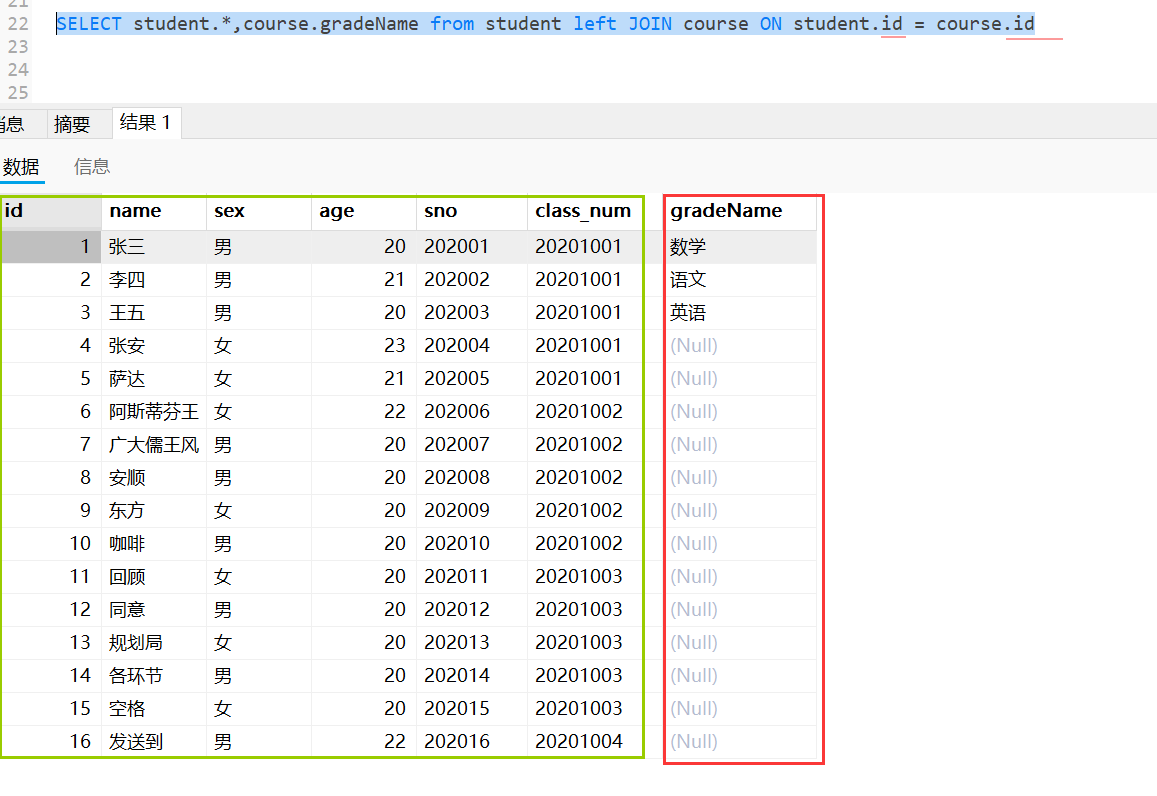The image size is (1157, 796).
Task: Click the sno value 202016
Action: pos(472,741)
